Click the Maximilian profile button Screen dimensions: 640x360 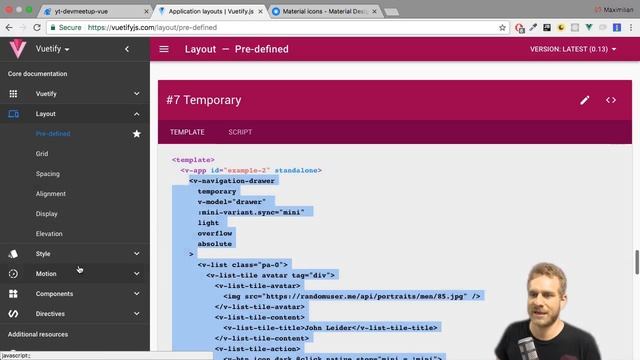click(613, 9)
